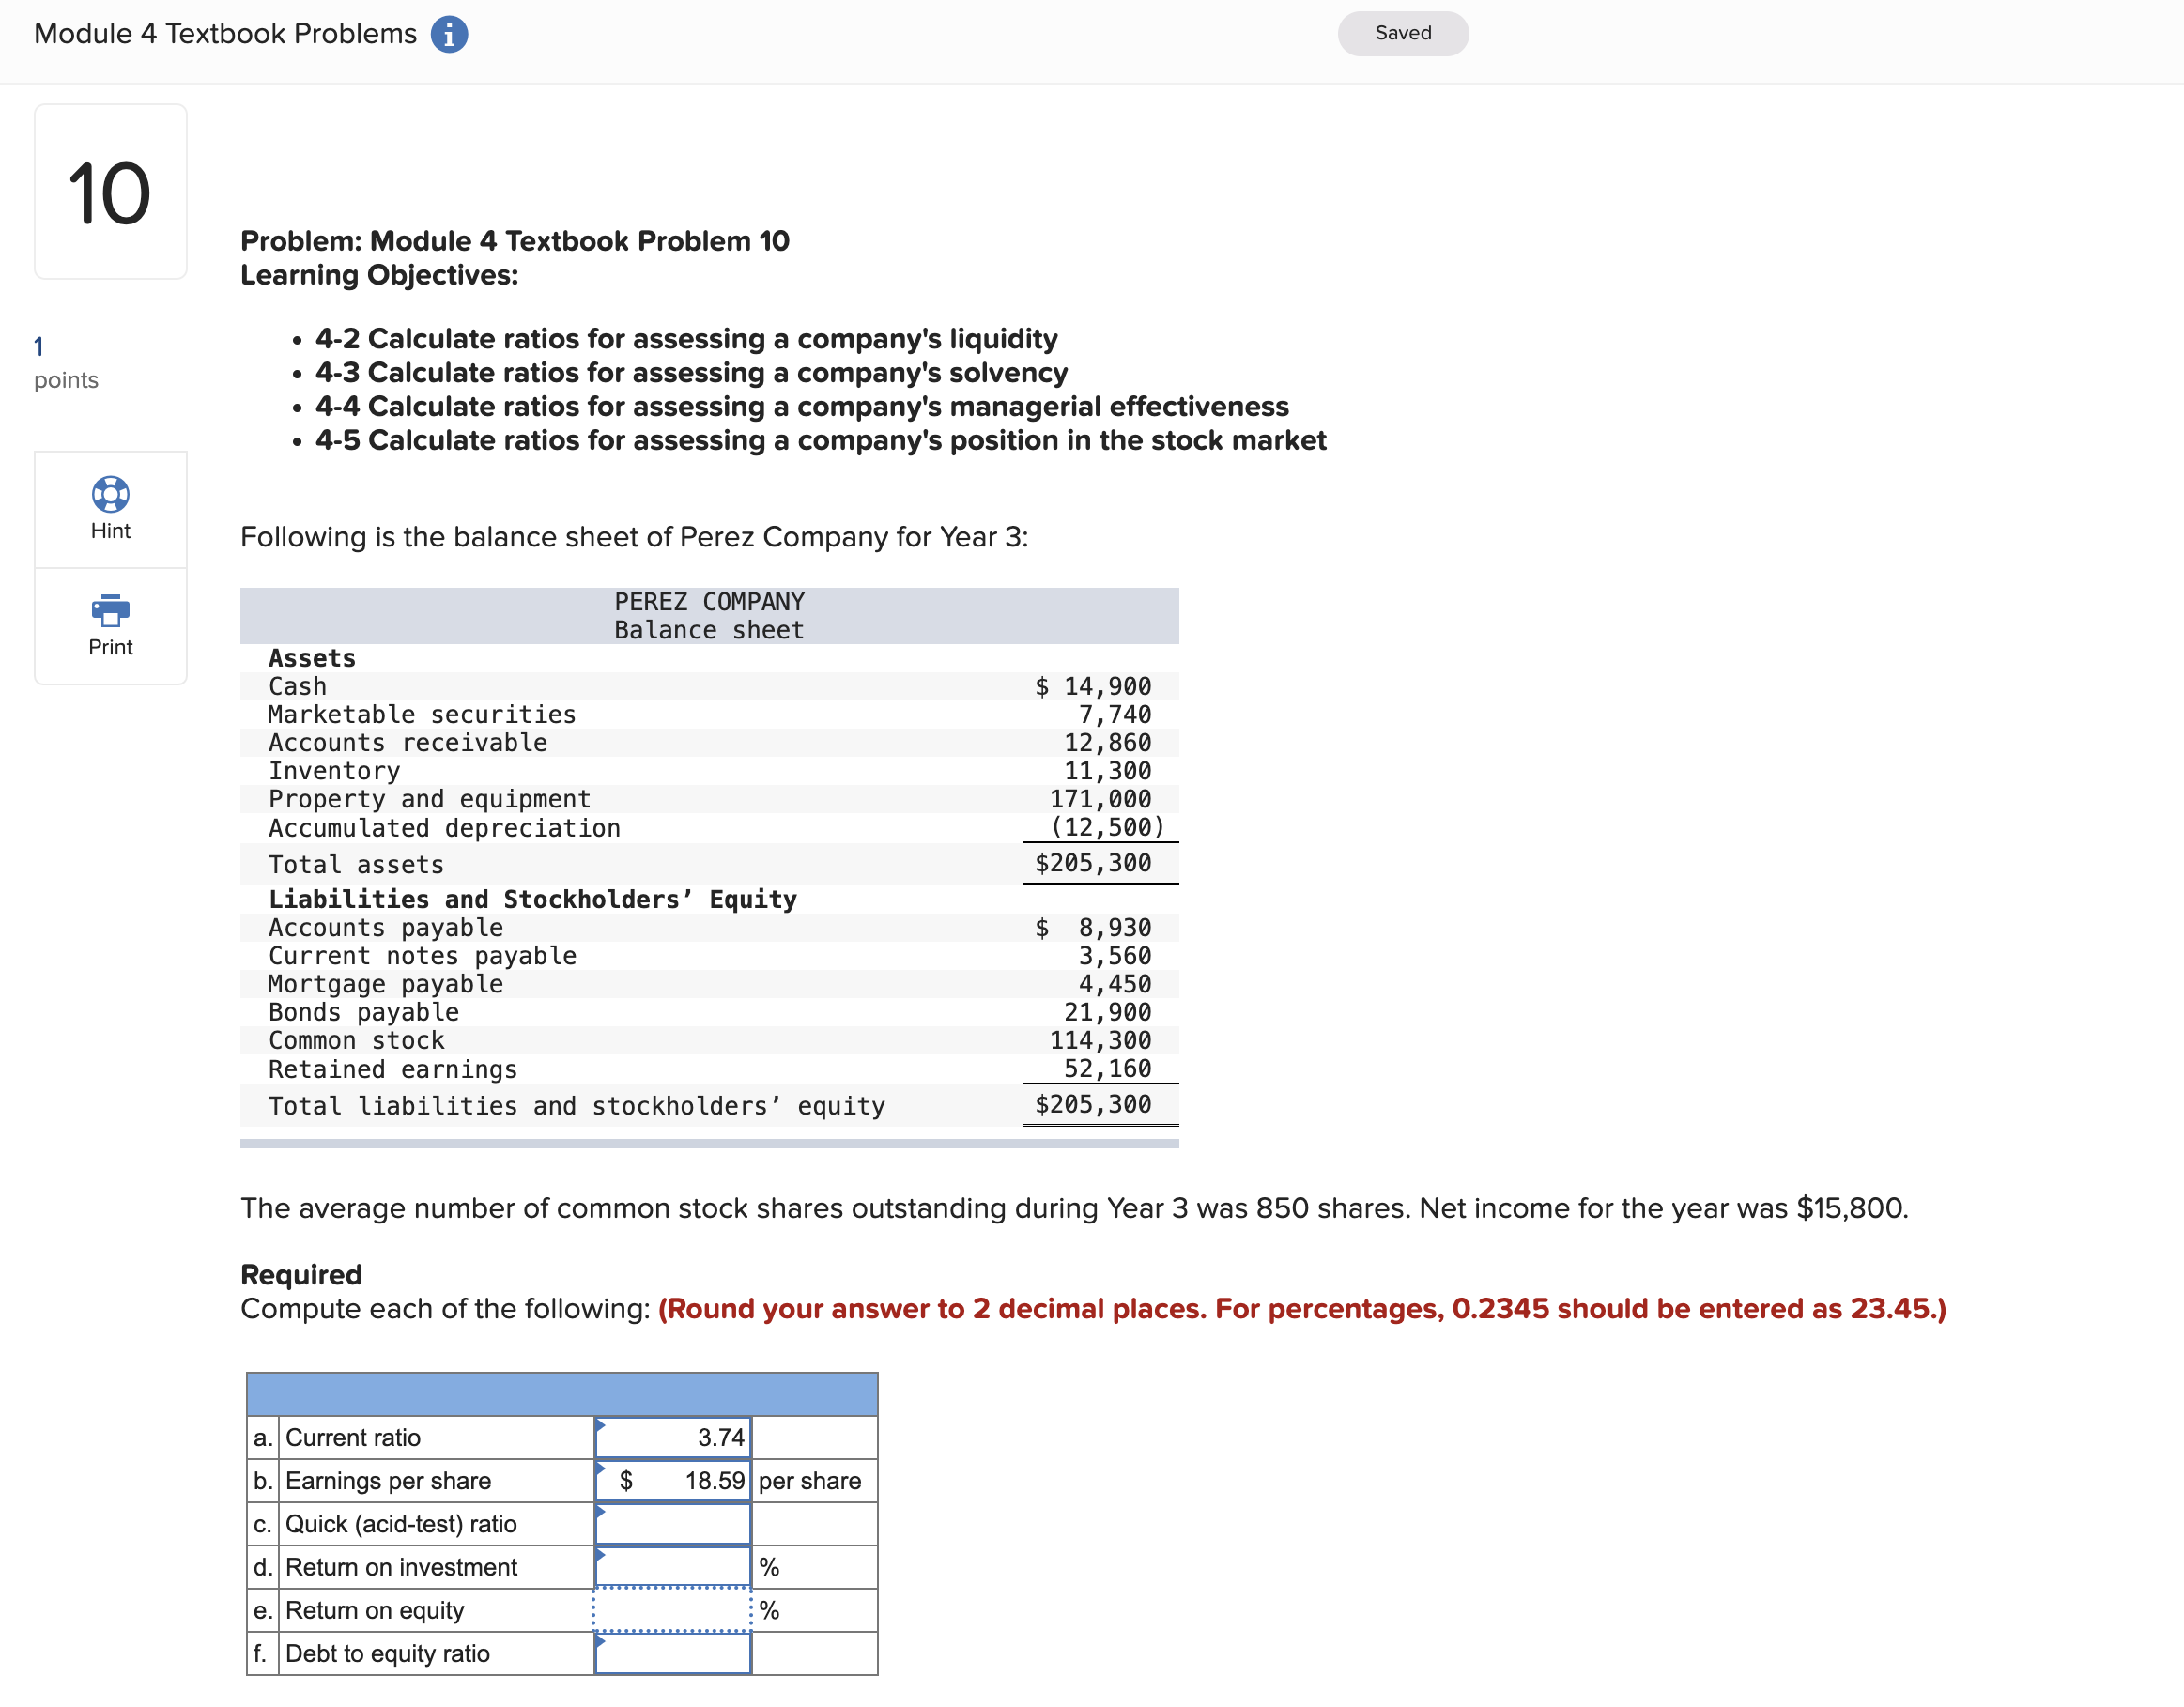2184x1707 pixels.
Task: Click the blue flag marker on the Quick ratio cell
Action: [x=601, y=1510]
